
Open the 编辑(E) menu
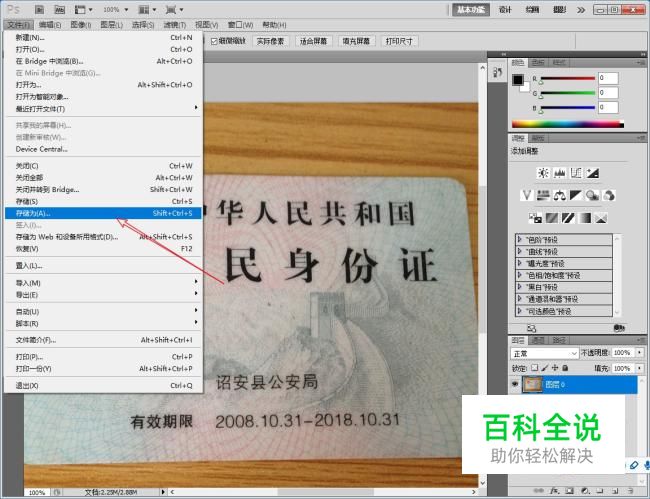pos(50,25)
